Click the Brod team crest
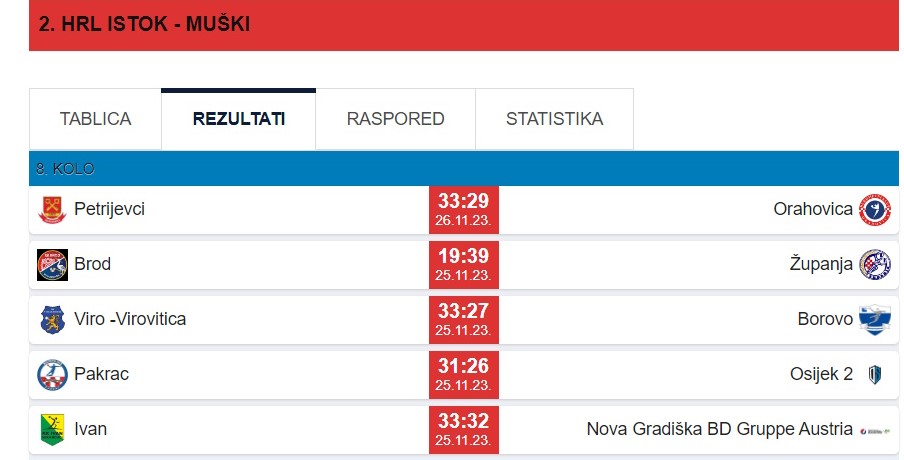 tap(52, 265)
